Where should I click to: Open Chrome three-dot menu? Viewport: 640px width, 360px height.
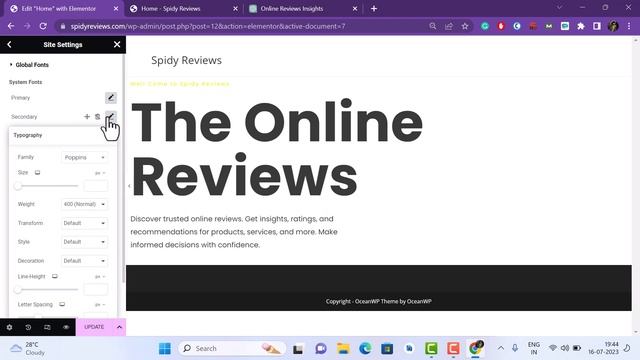(629, 26)
